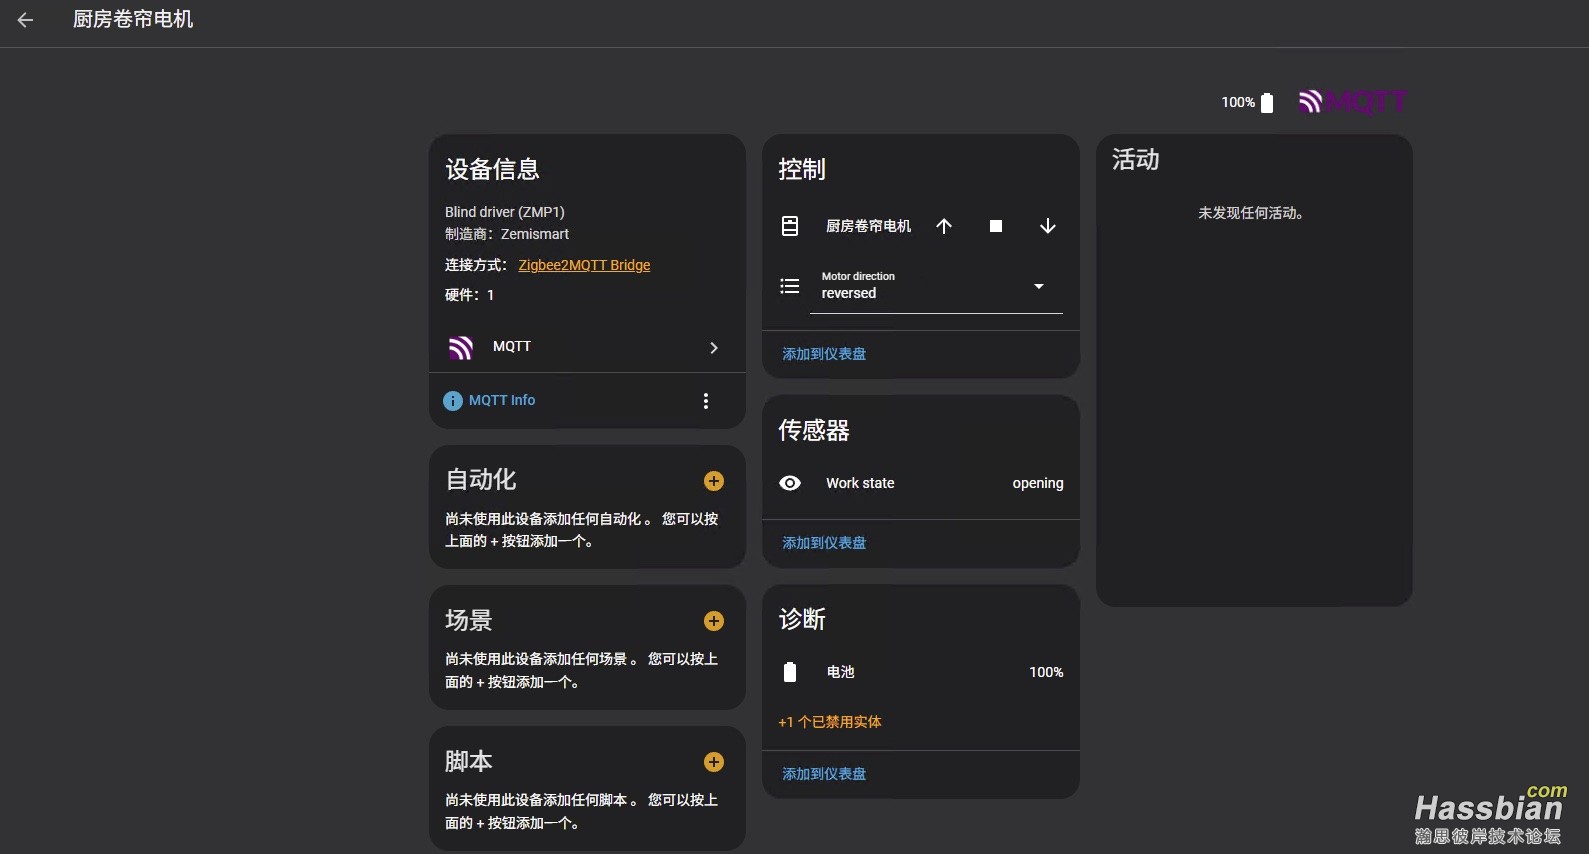This screenshot has width=1589, height=854.
Task: Show the +1 个已禁用实体 disabled entity
Action: coord(830,722)
